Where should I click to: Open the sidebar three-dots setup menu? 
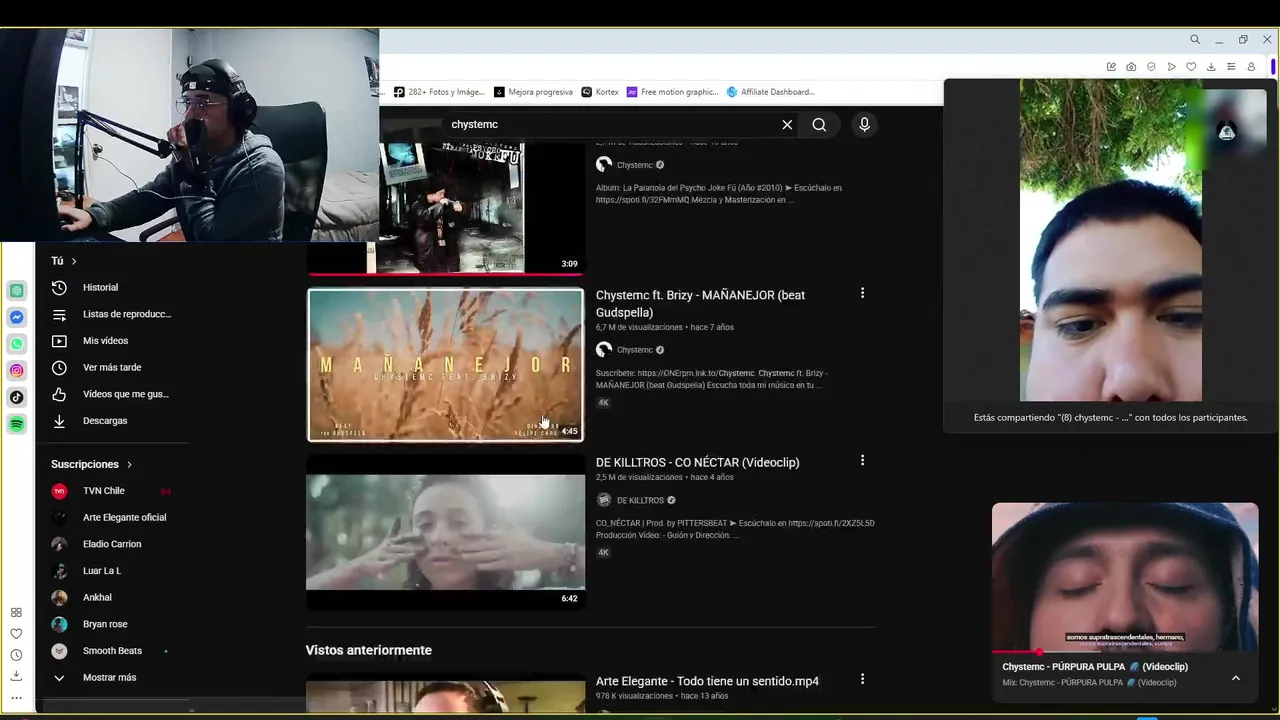point(16,698)
